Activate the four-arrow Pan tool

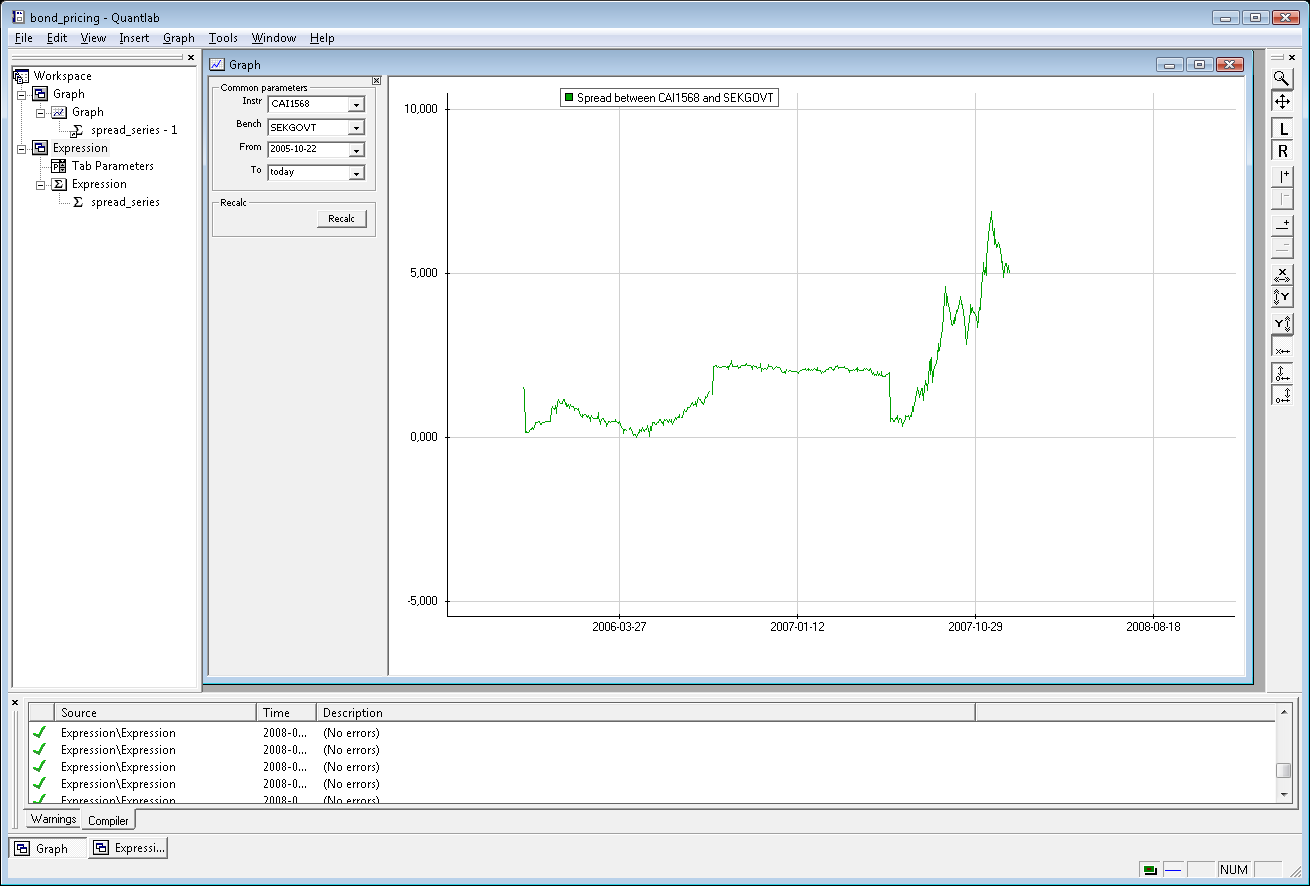[x=1282, y=101]
